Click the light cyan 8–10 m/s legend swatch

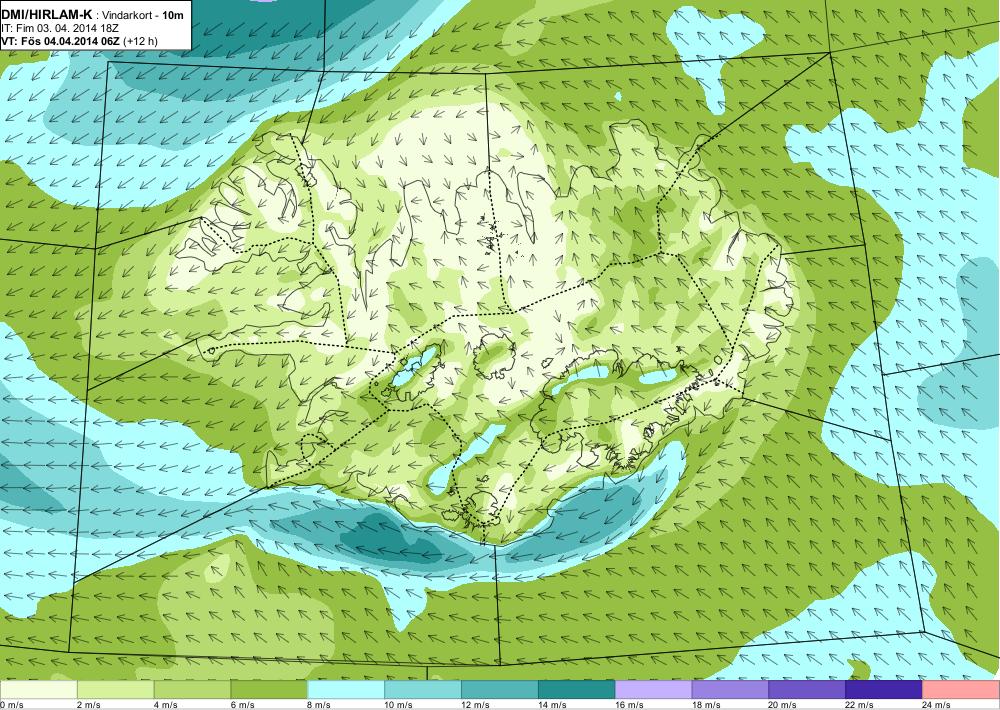(x=346, y=690)
